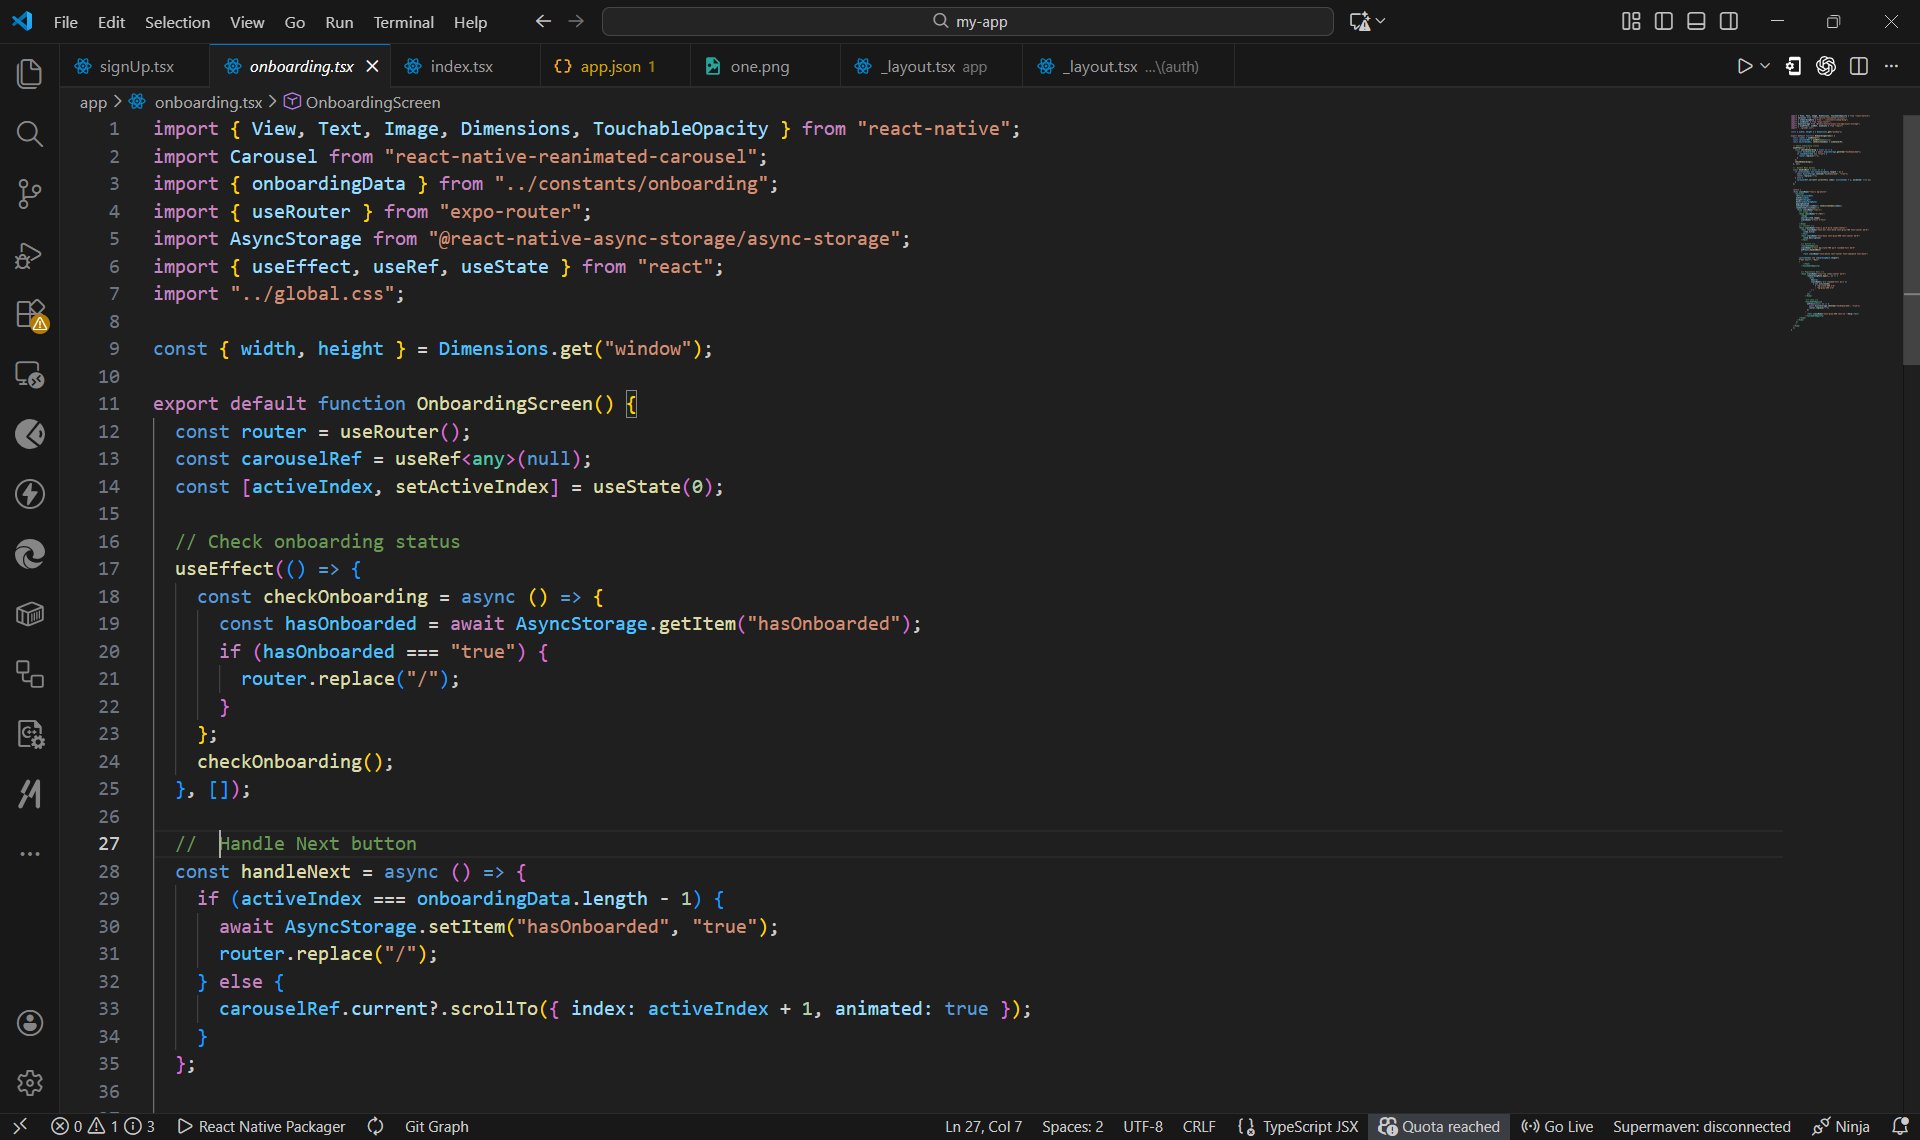Click the Go Live button

click(1557, 1126)
